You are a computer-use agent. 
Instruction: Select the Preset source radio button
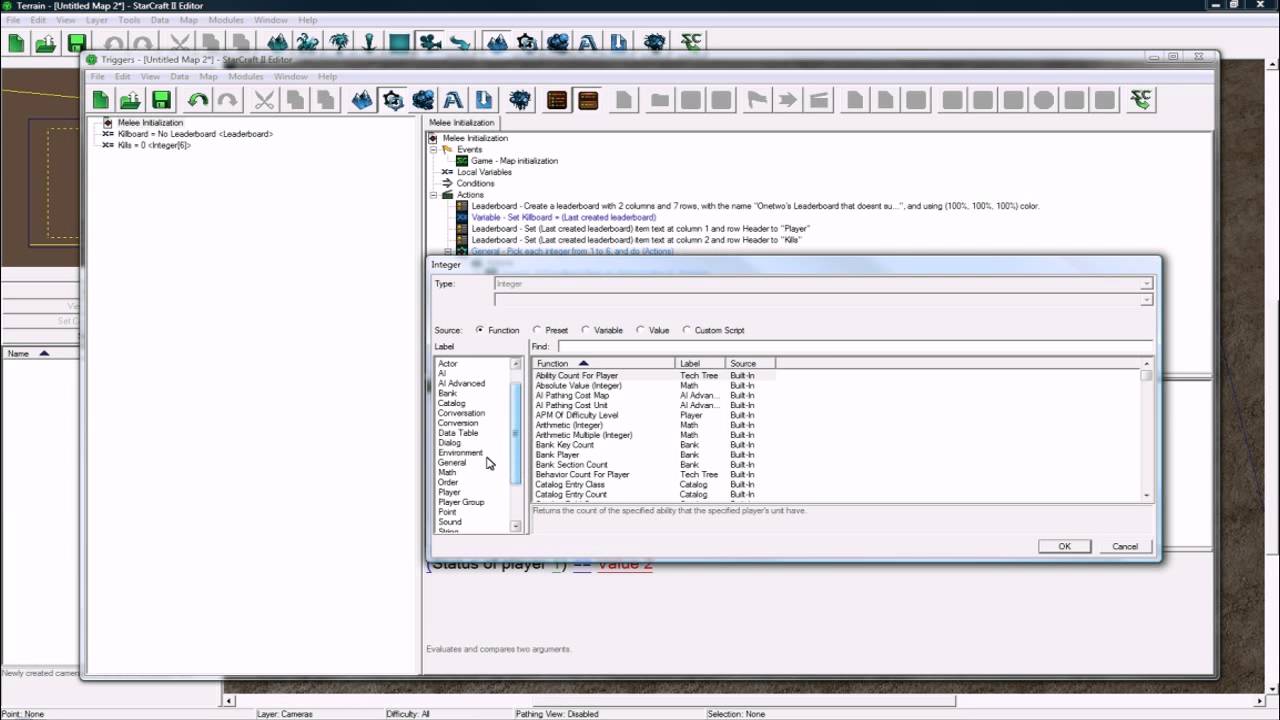click(537, 330)
